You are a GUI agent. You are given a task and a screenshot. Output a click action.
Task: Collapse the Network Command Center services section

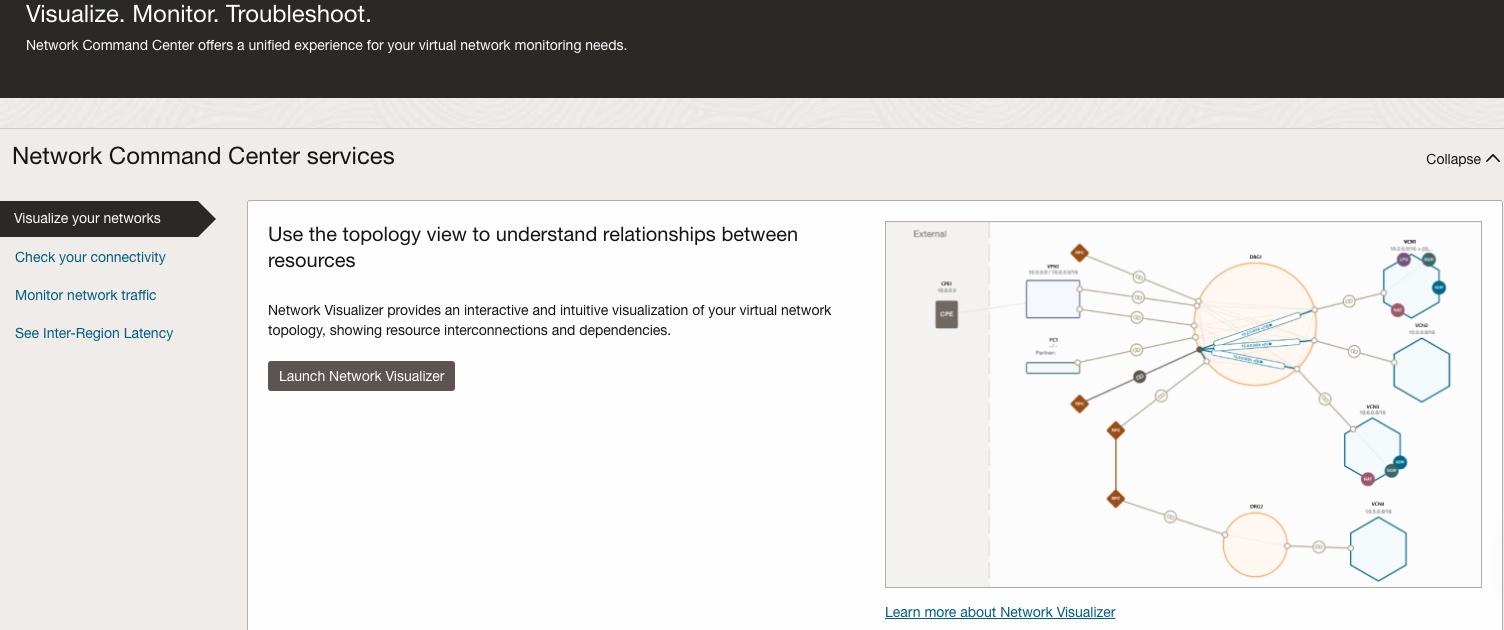coord(1462,159)
